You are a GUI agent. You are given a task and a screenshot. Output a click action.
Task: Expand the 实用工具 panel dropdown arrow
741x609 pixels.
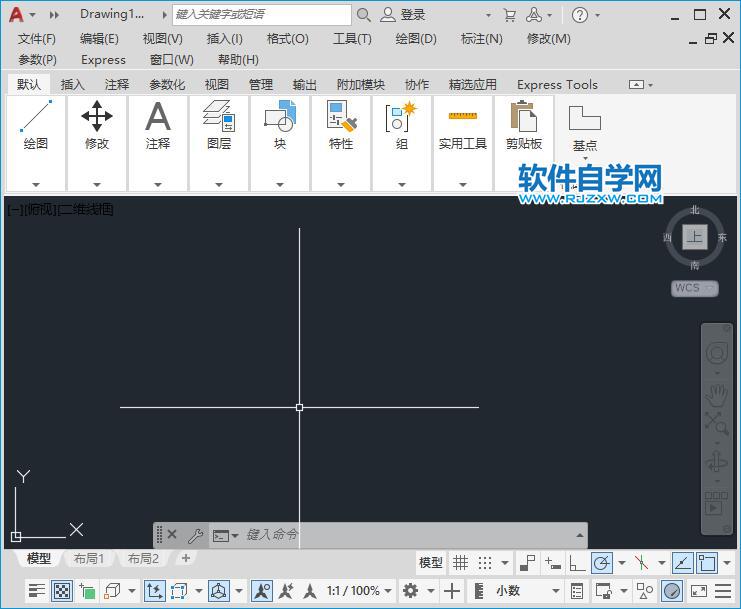tap(463, 184)
